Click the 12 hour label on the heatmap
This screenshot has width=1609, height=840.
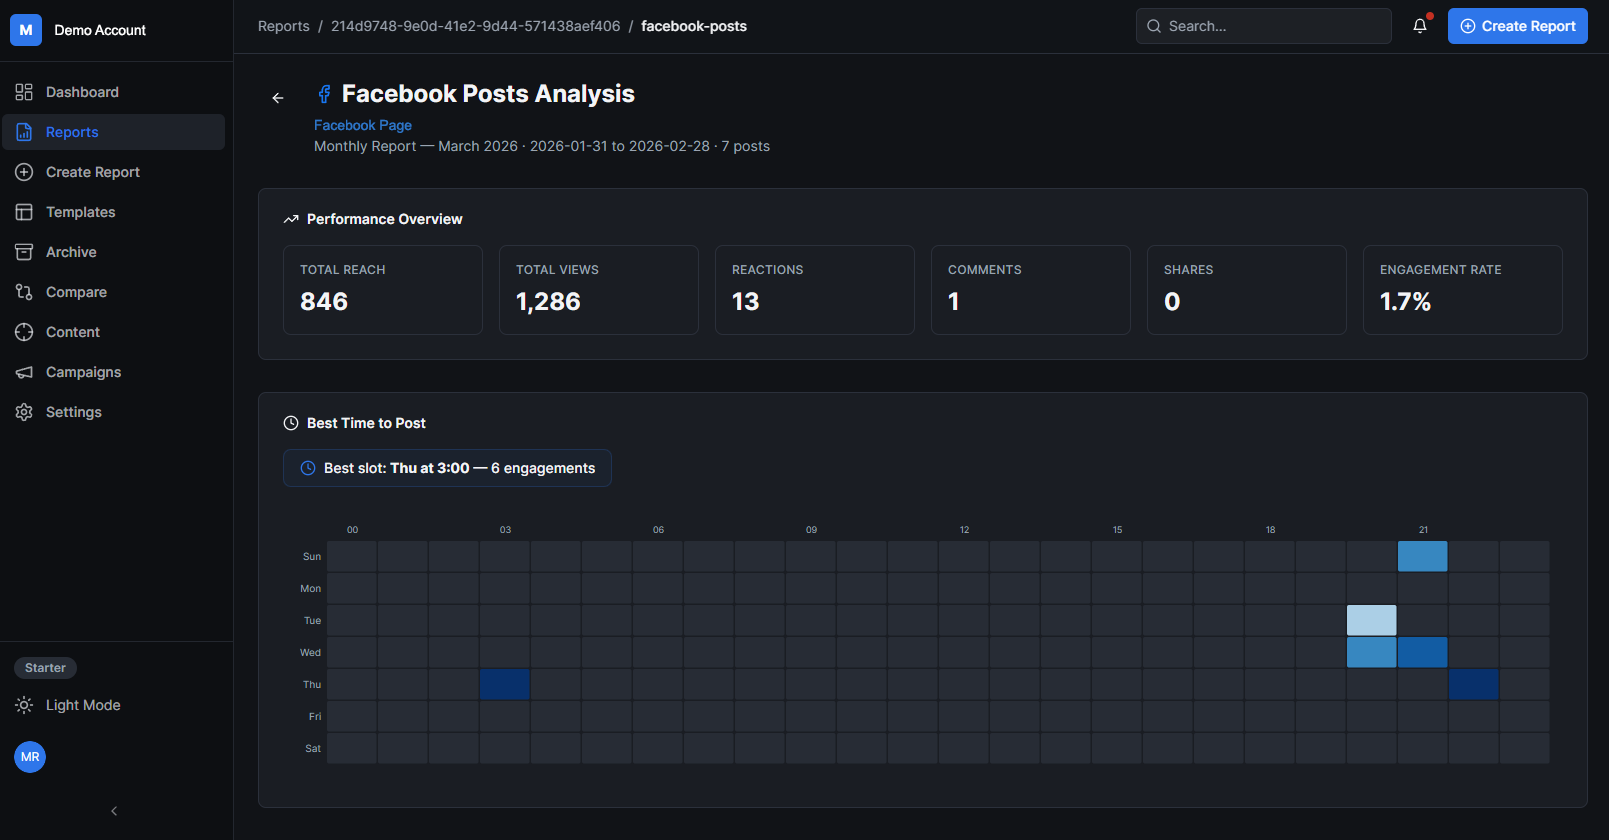pos(964,530)
